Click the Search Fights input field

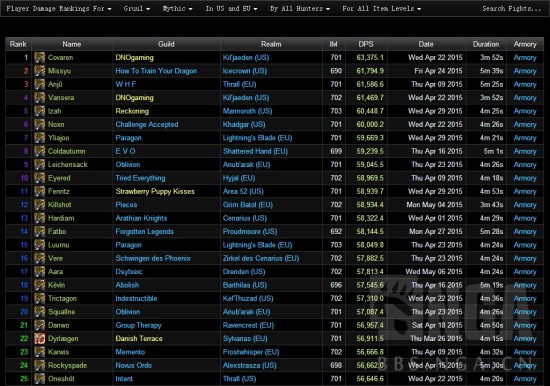pyautogui.click(x=511, y=8)
